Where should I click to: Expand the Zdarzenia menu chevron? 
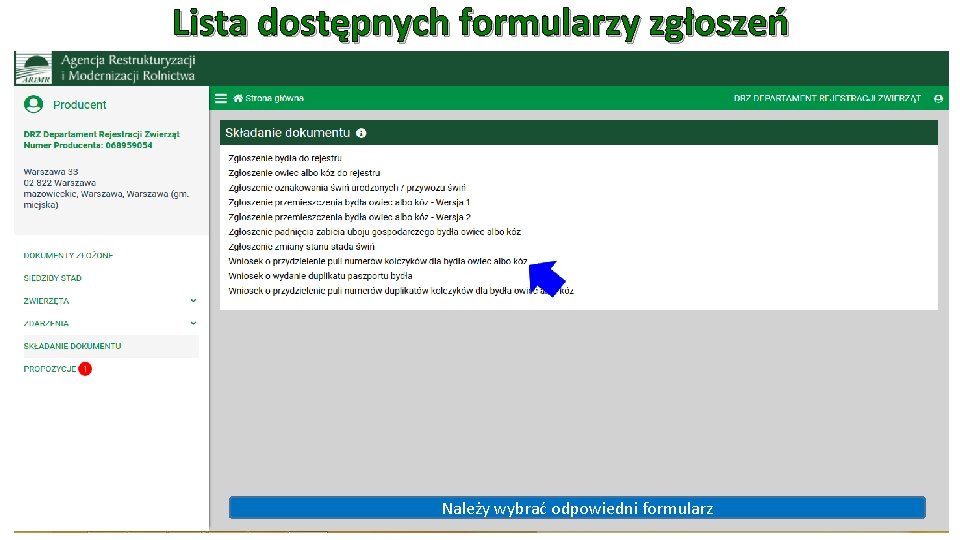(193, 323)
